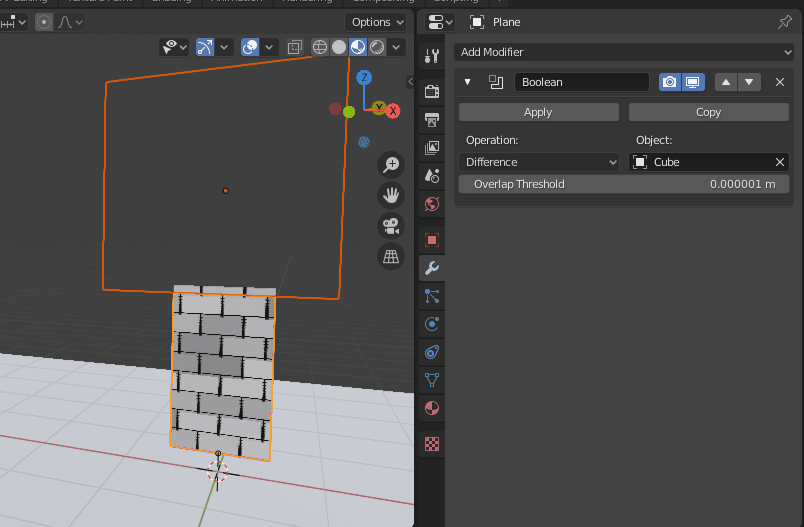Open the Object properties tab

(432, 240)
